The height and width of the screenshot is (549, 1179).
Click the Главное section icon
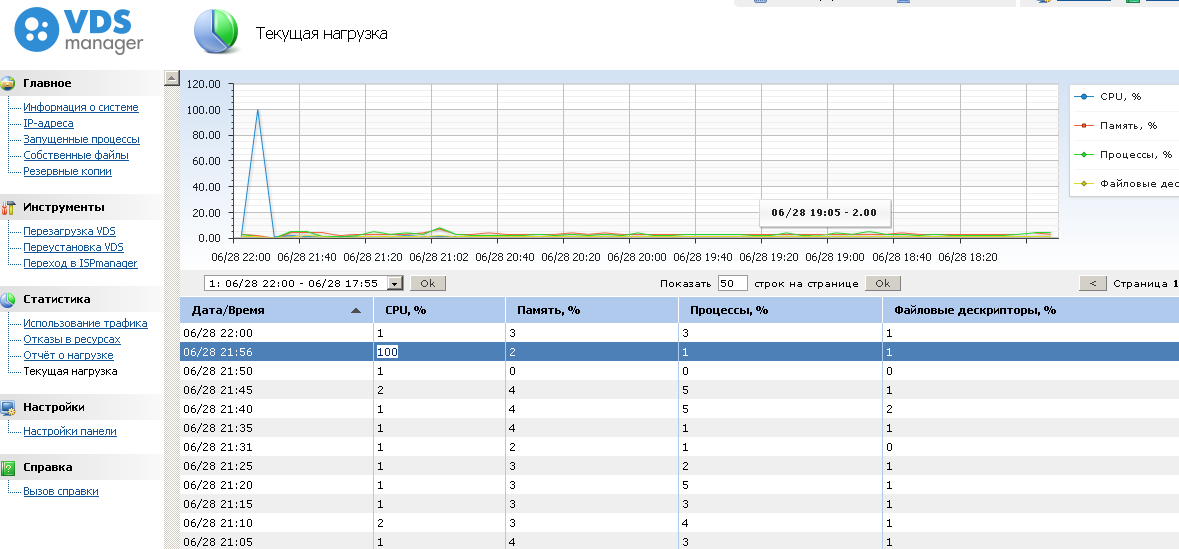tap(8, 83)
